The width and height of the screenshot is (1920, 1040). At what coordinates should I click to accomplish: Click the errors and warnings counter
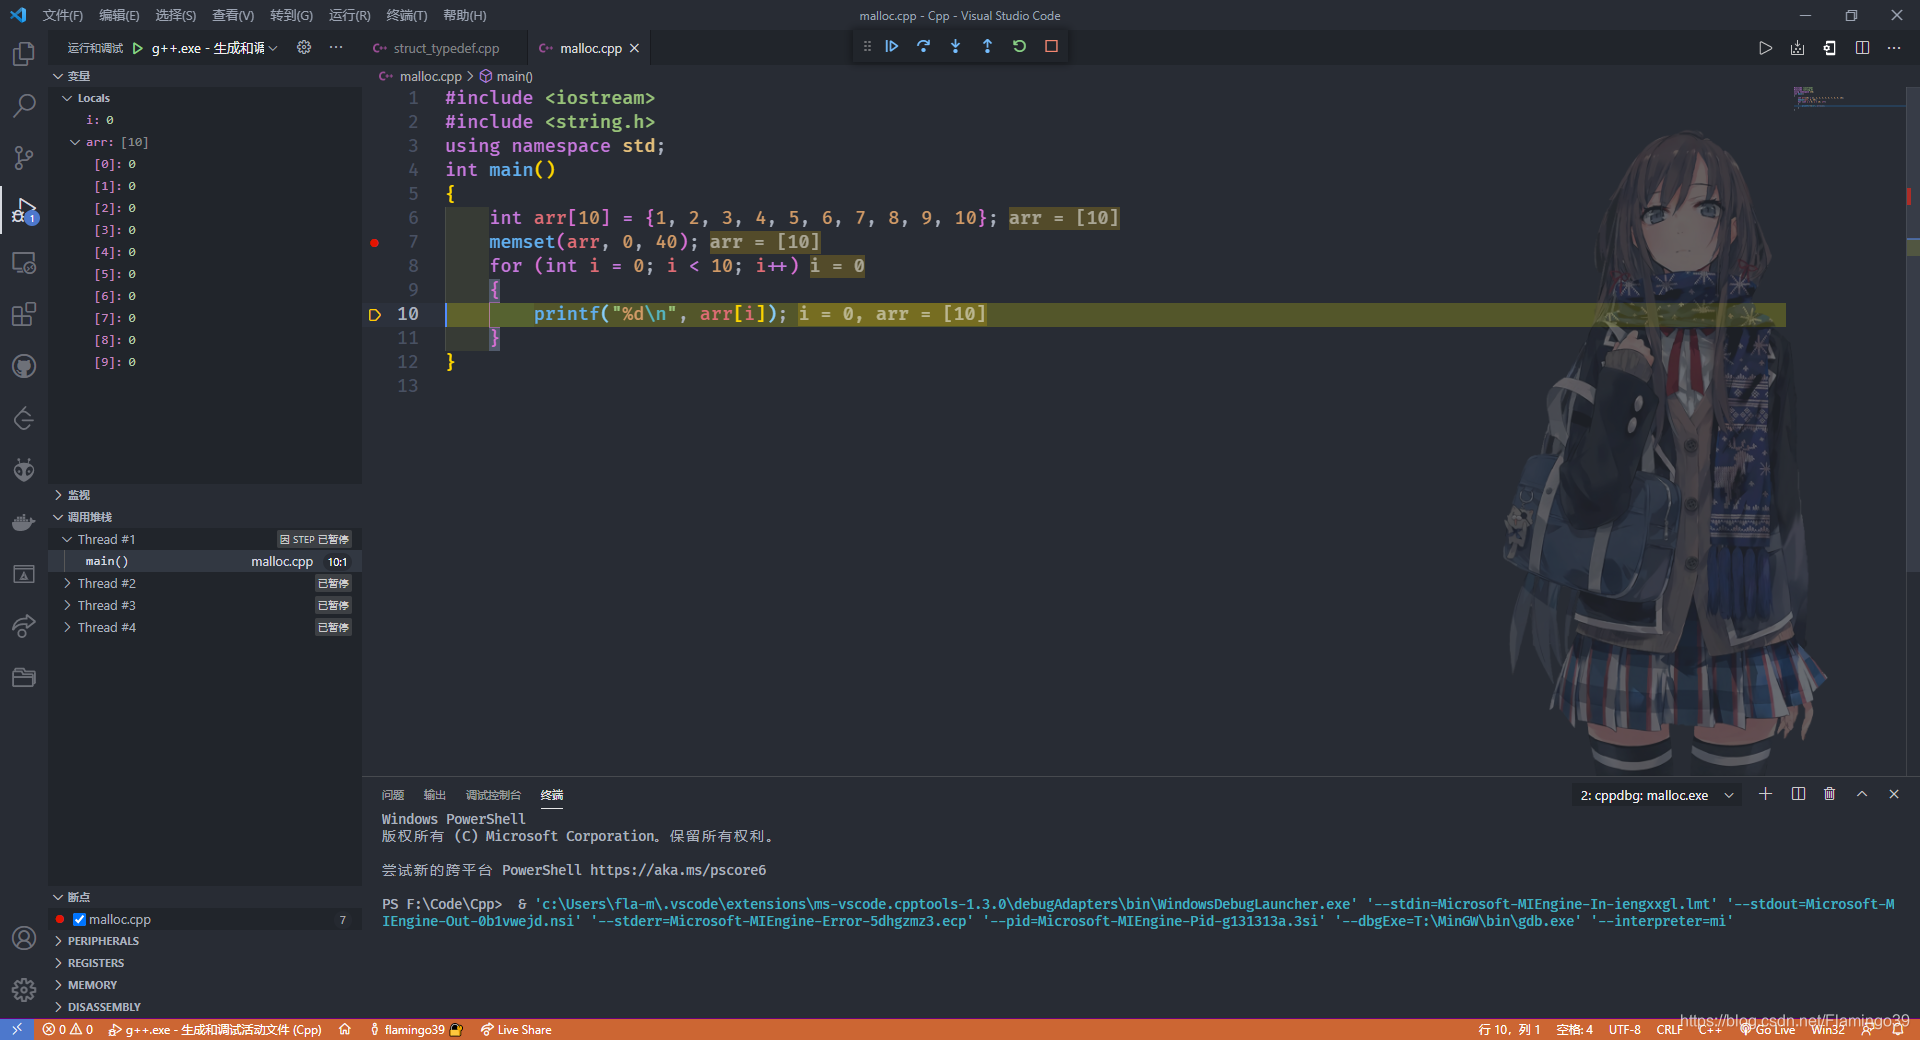(68, 1029)
